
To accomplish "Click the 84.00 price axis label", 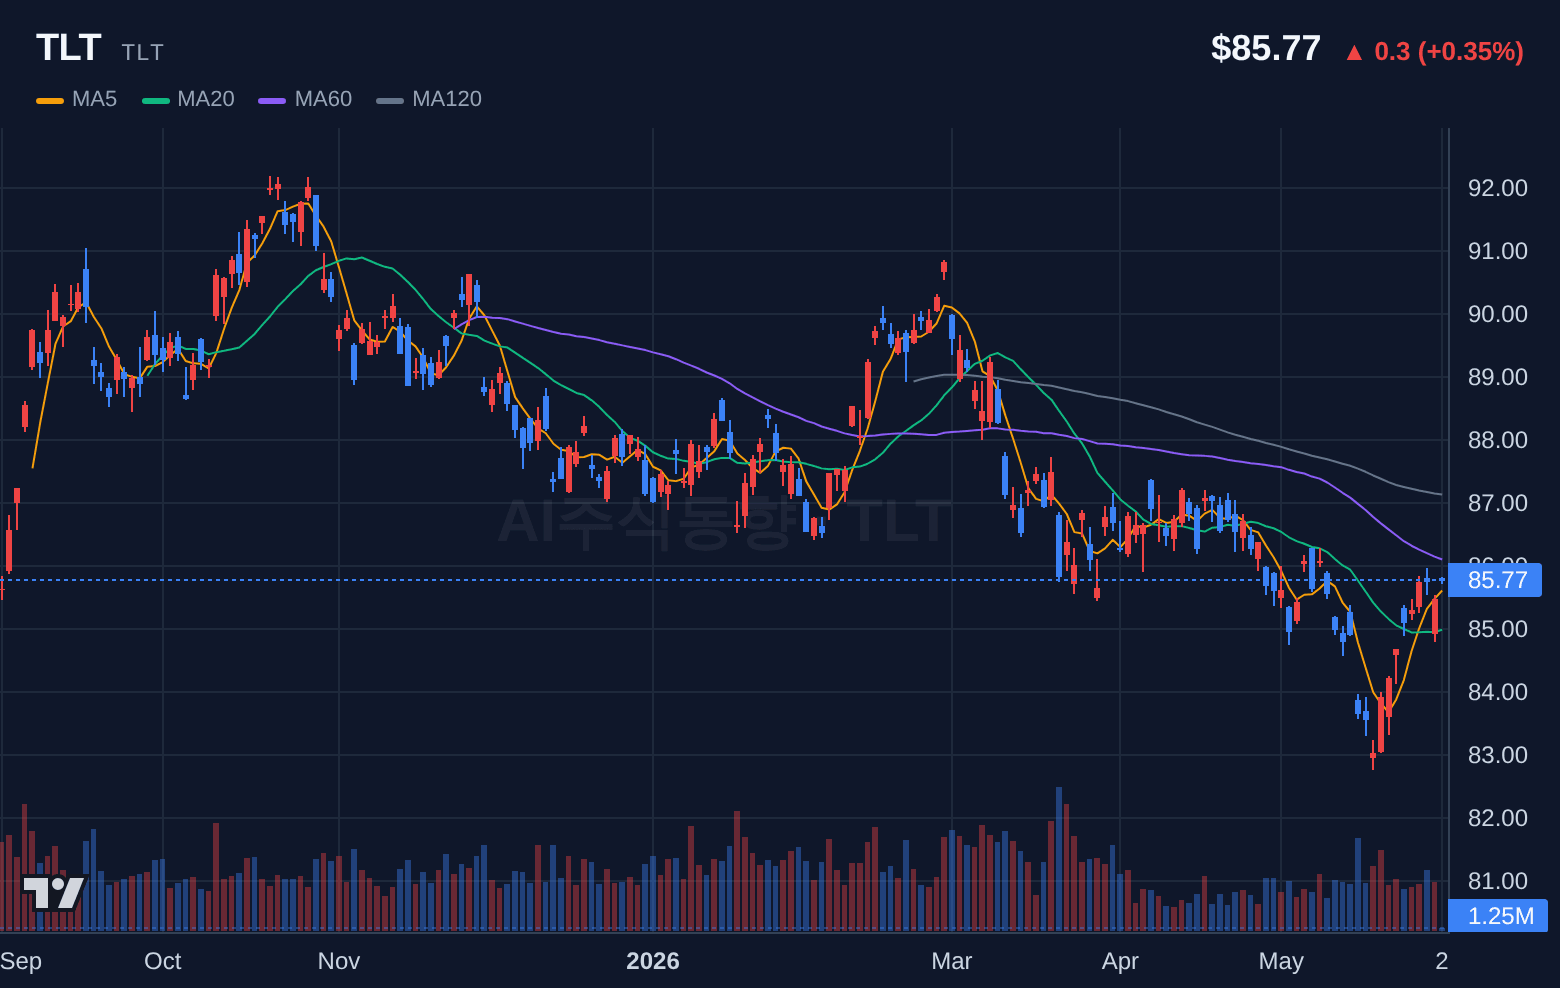I will (x=1497, y=692).
